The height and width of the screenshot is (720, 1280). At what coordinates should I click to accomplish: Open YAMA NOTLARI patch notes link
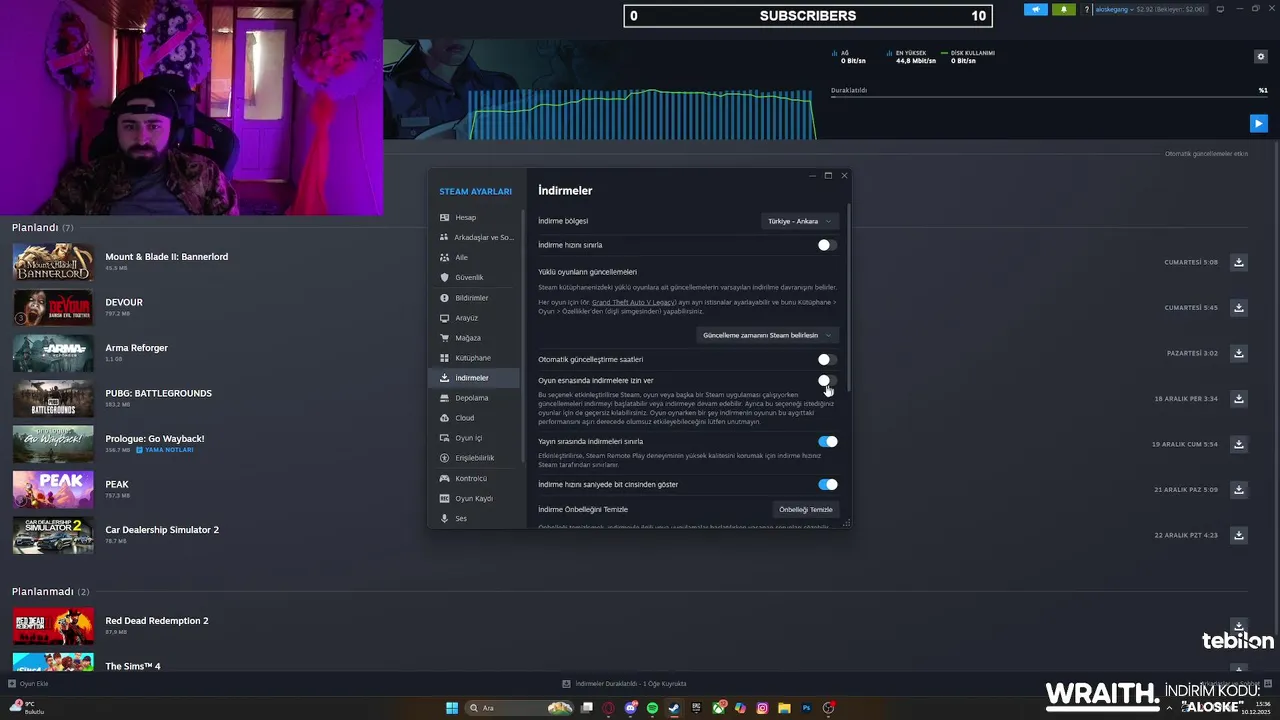tap(165, 450)
